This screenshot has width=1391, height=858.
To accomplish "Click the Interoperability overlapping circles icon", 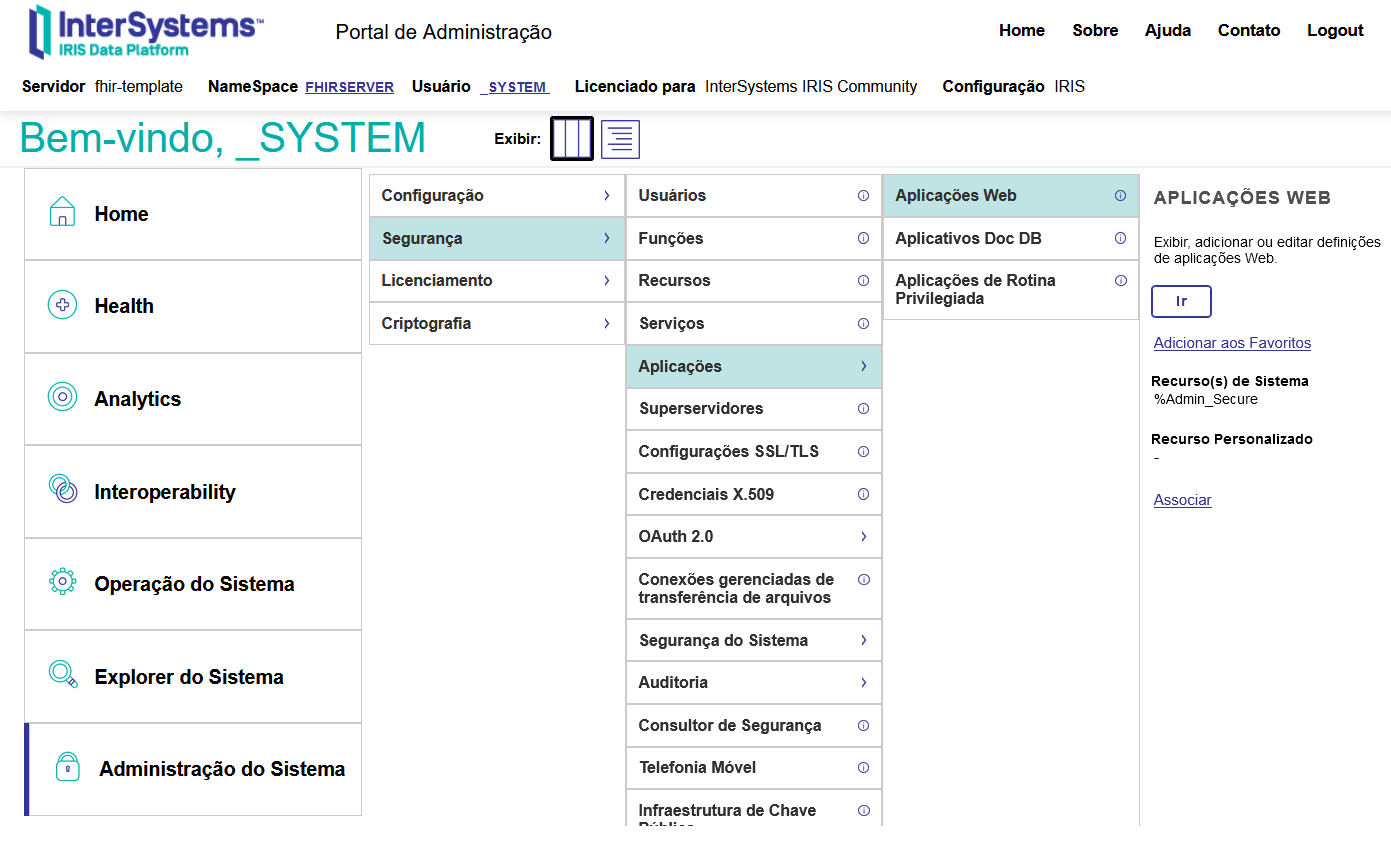I will click(63, 490).
